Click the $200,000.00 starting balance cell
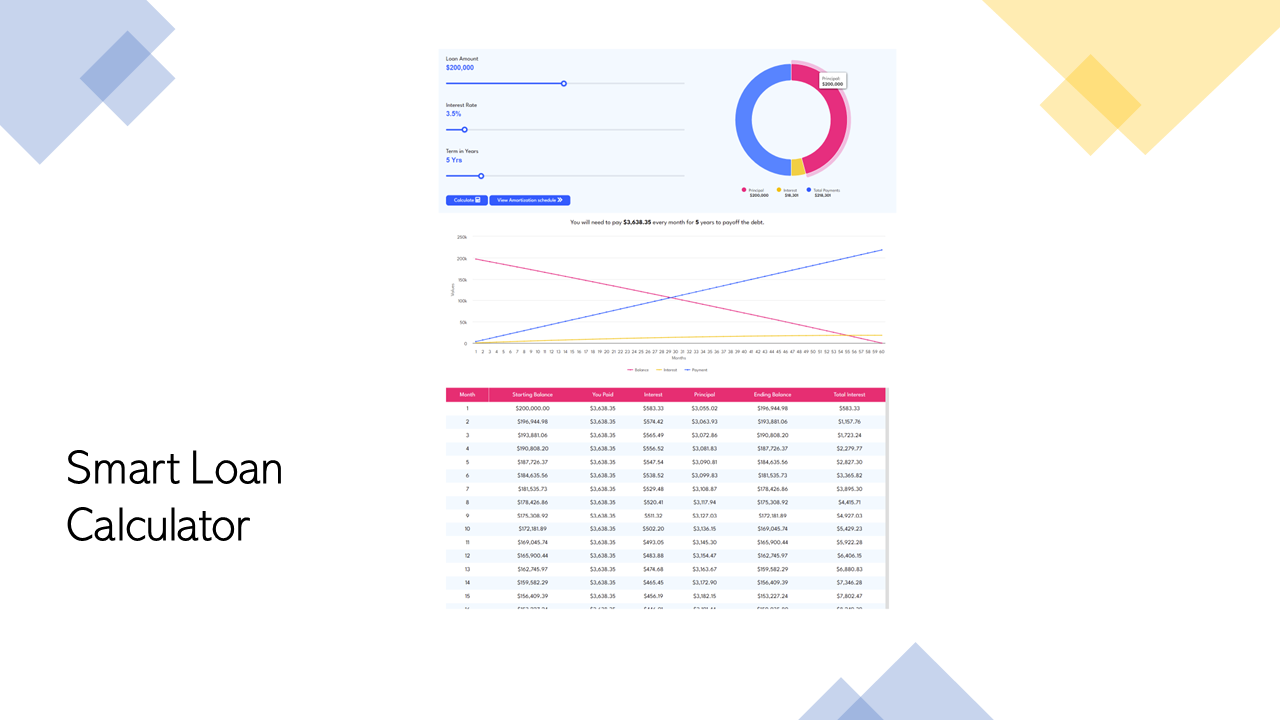Screen dimensions: 1280x720 (x=532, y=408)
